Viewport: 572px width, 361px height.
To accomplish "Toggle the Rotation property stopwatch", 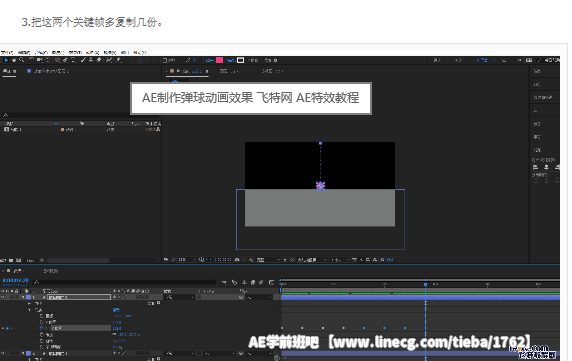I will tap(42, 341).
